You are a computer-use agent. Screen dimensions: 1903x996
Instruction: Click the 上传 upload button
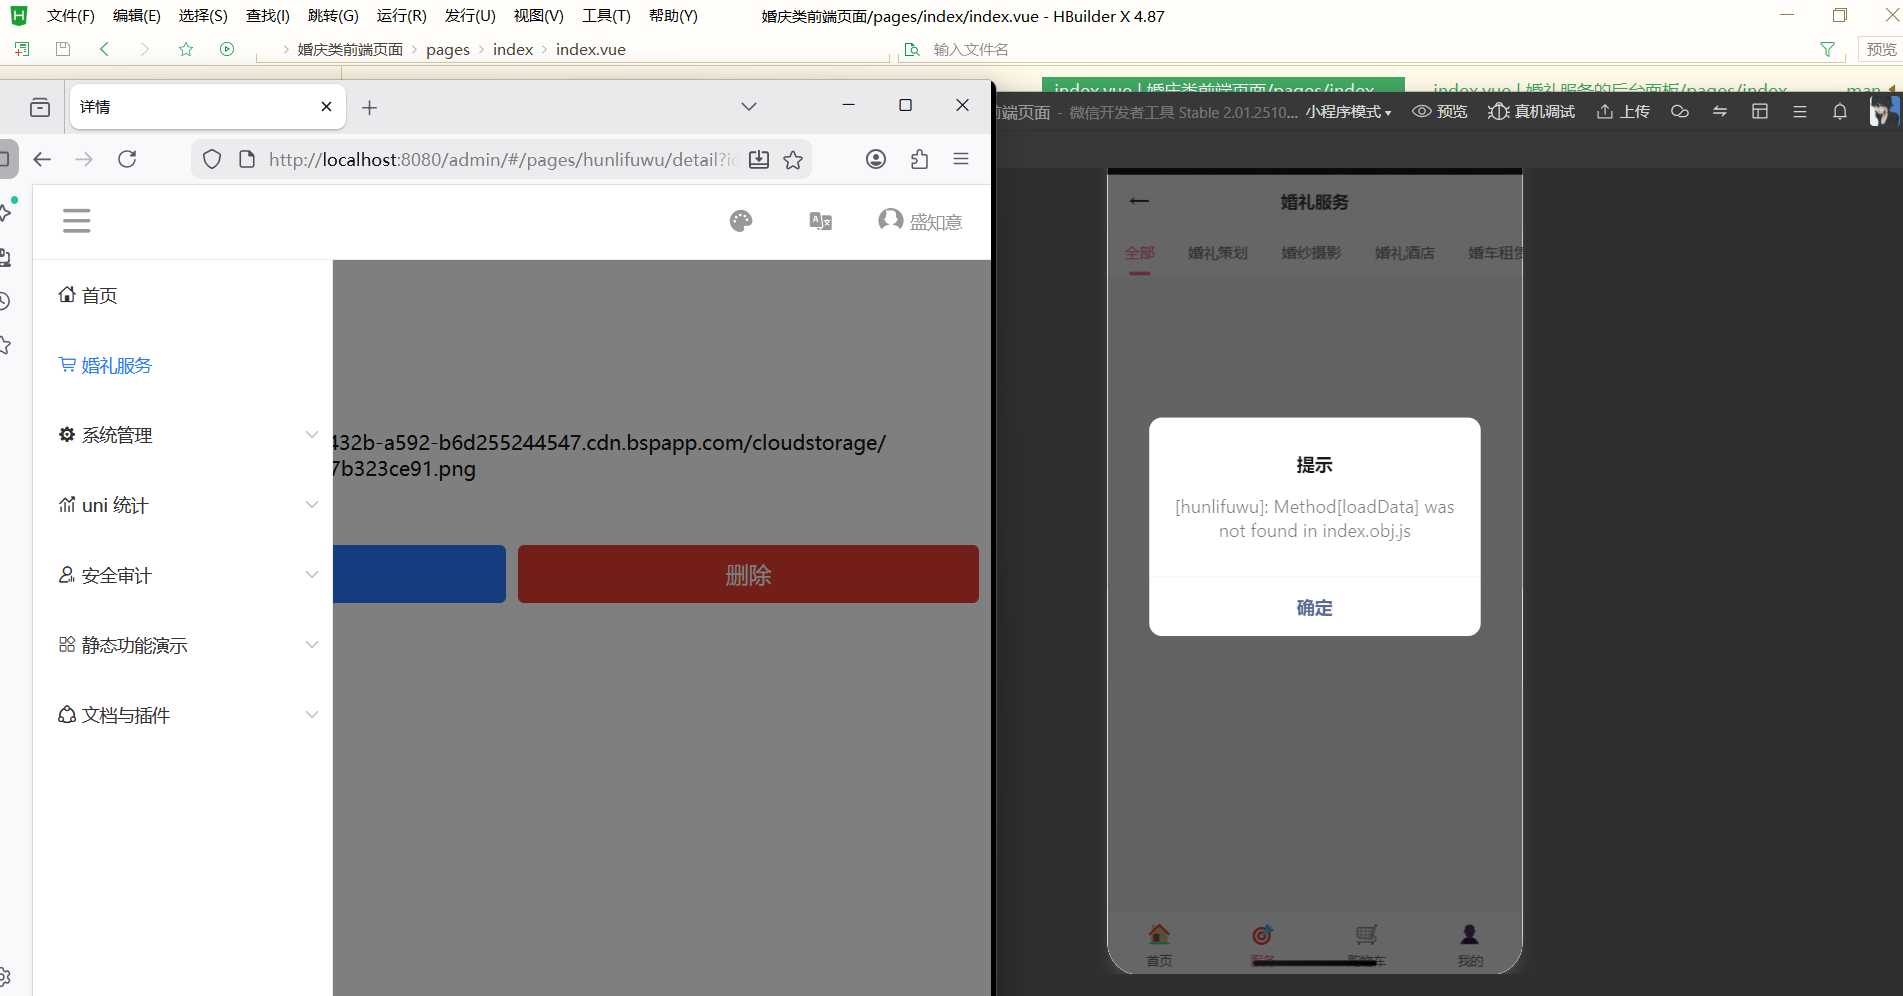pyautogui.click(x=1623, y=112)
